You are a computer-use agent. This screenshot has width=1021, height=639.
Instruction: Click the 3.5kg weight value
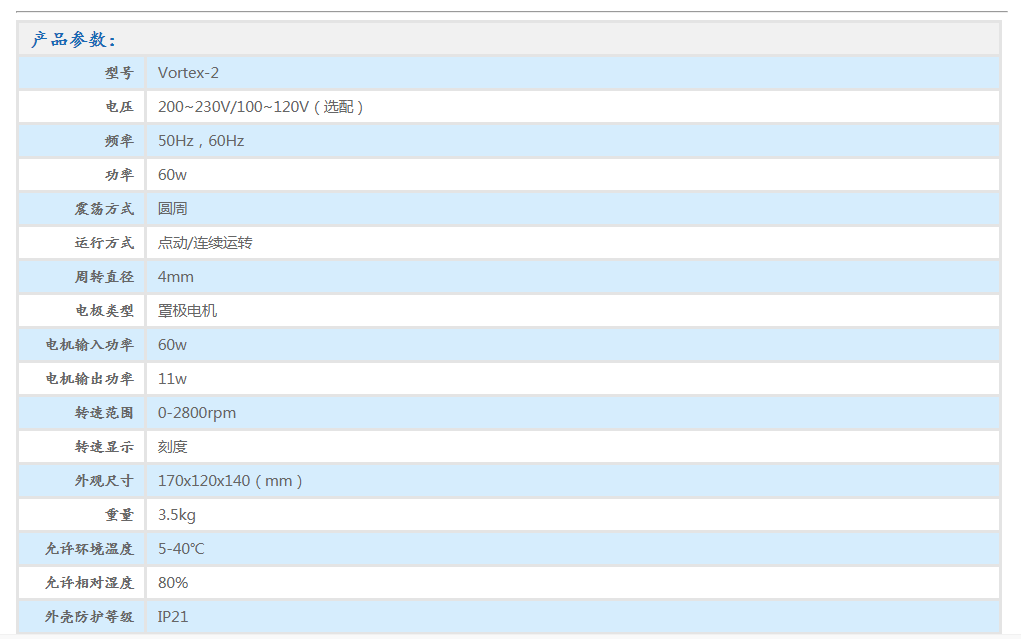pyautogui.click(x=177, y=515)
